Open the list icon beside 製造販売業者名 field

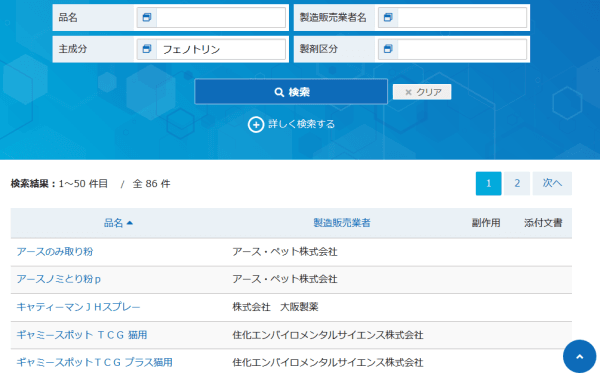(x=388, y=17)
